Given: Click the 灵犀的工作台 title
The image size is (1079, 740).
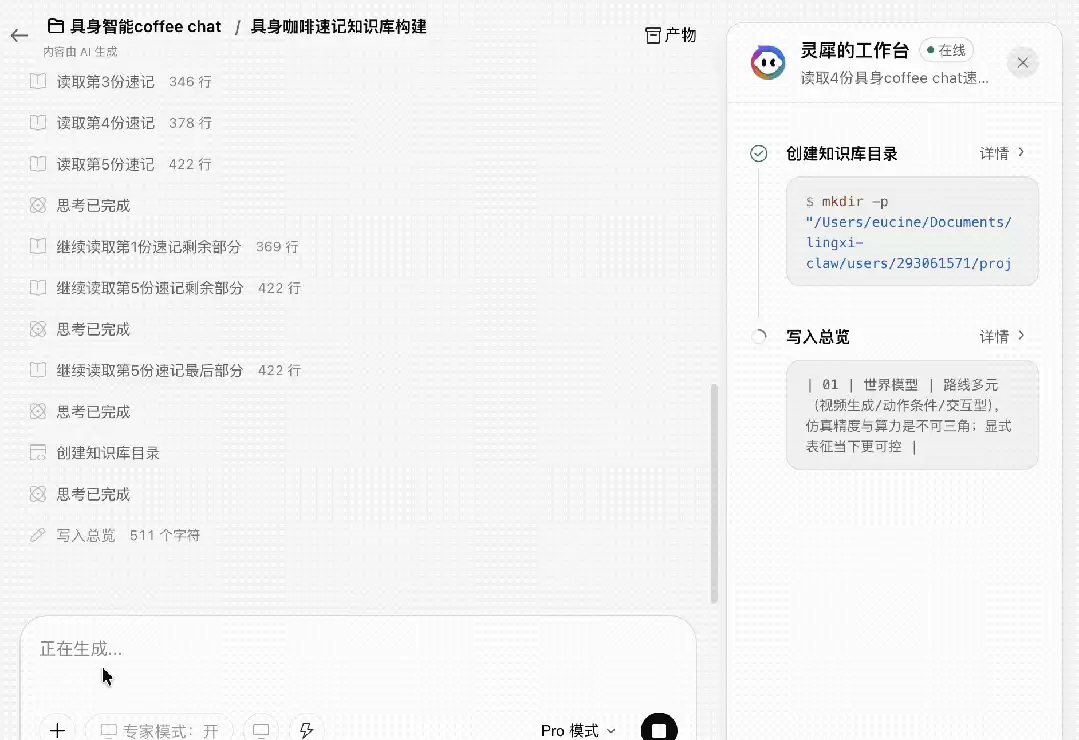Looking at the screenshot, I should point(855,50).
